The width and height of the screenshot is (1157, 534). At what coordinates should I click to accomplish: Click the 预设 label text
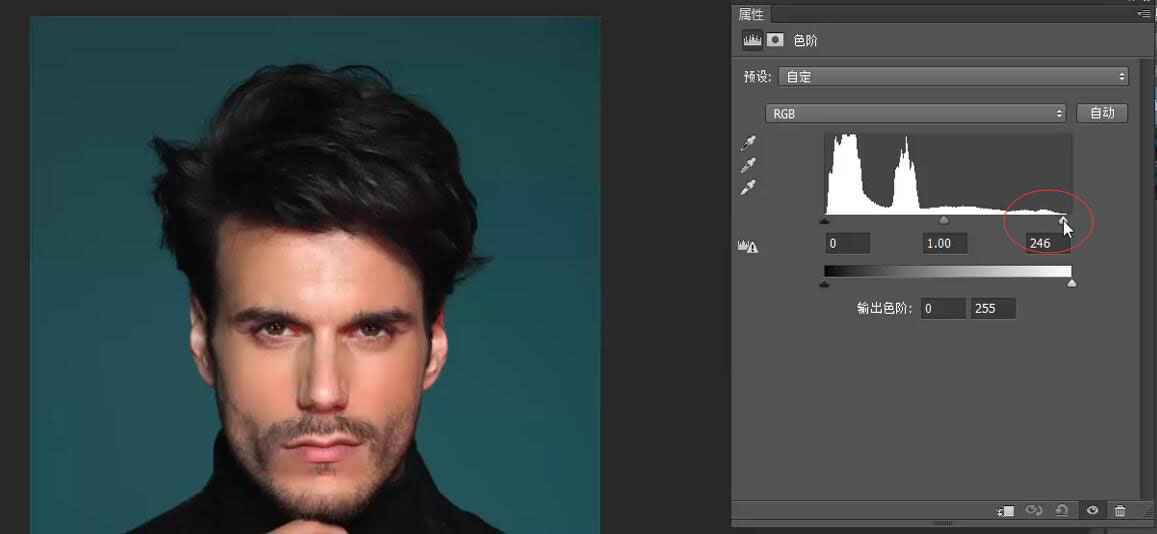(x=757, y=77)
